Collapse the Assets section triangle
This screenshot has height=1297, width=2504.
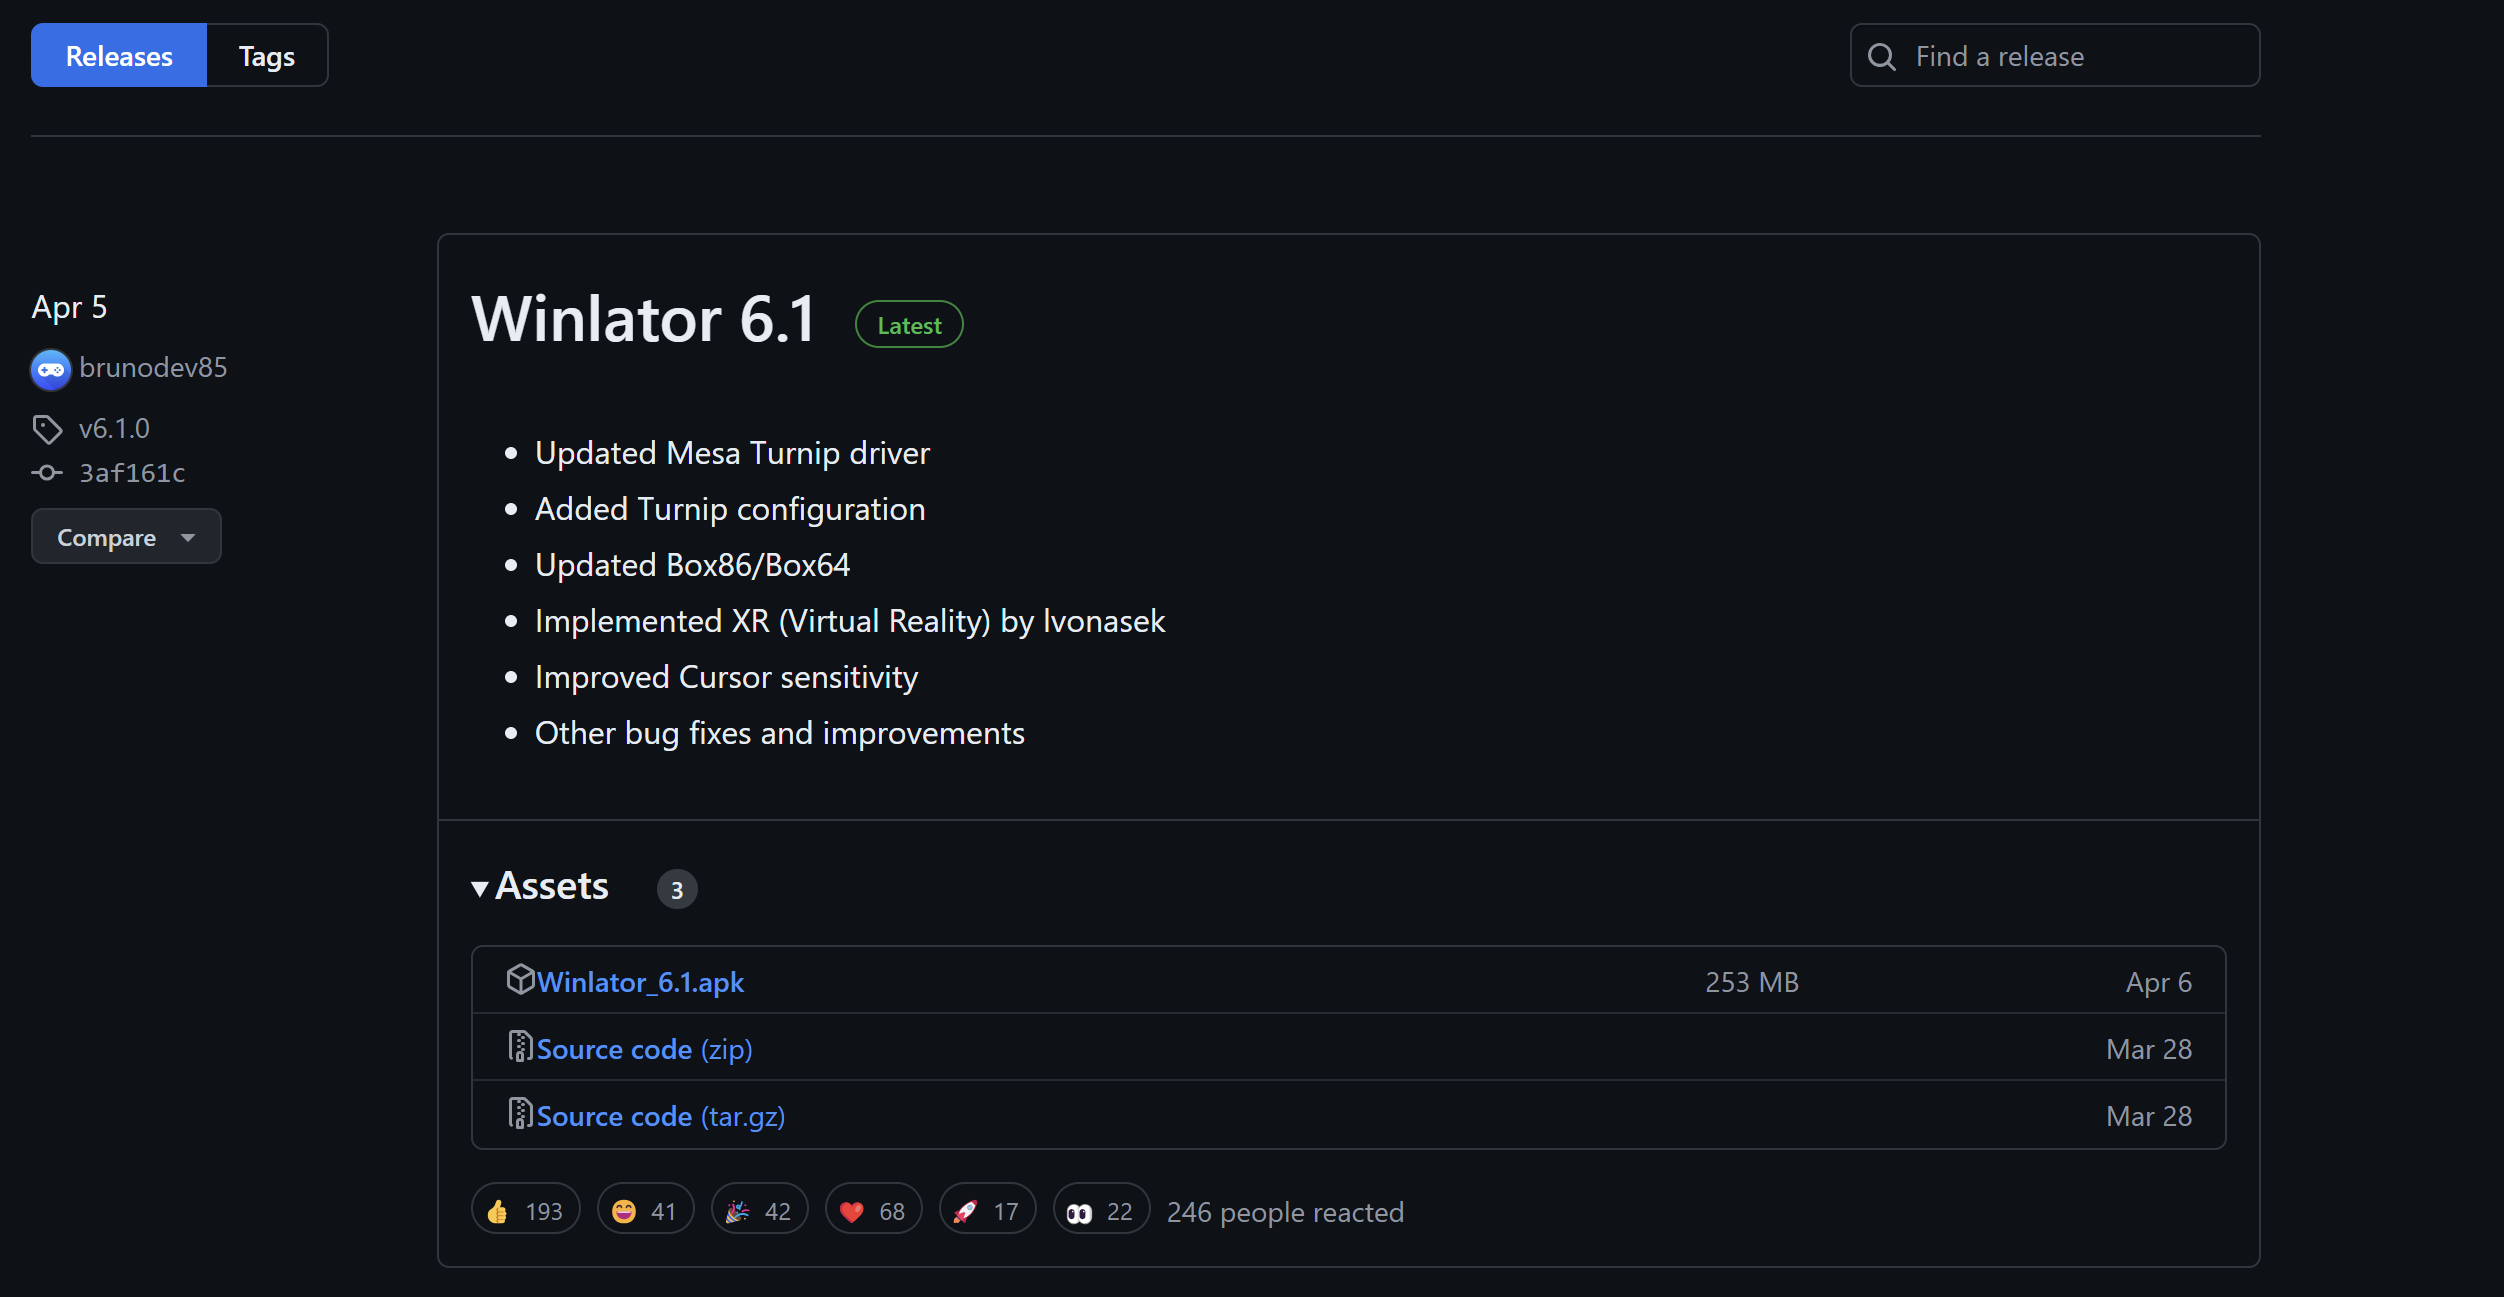[x=480, y=888]
